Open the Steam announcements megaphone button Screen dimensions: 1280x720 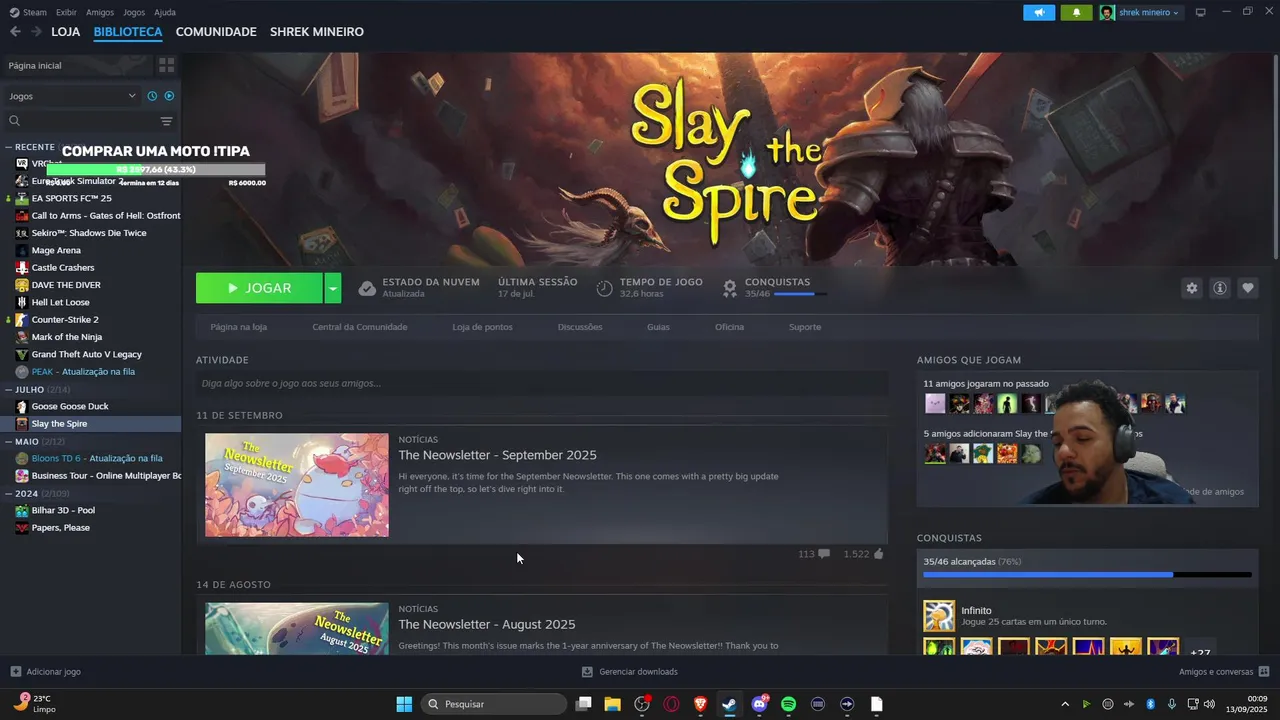[1039, 12]
